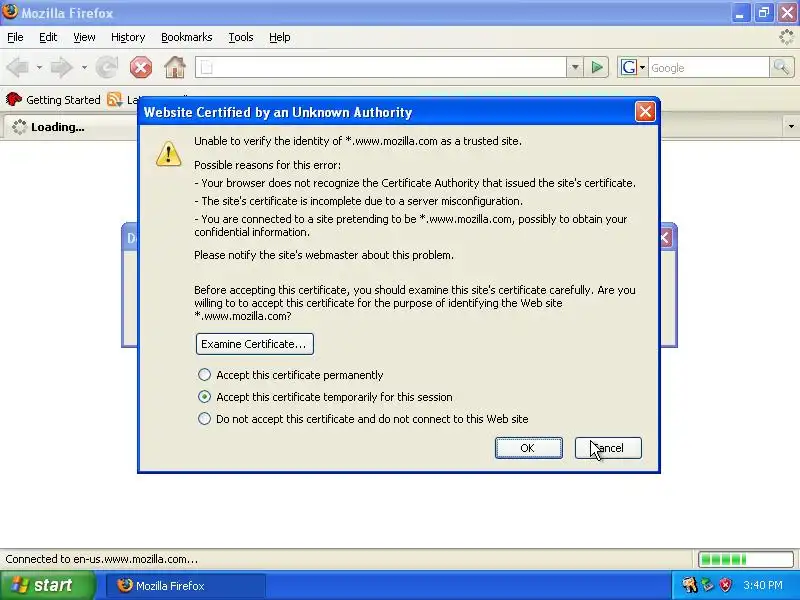The height and width of the screenshot is (600, 800).
Task: Click in the Google search field
Action: click(708, 67)
